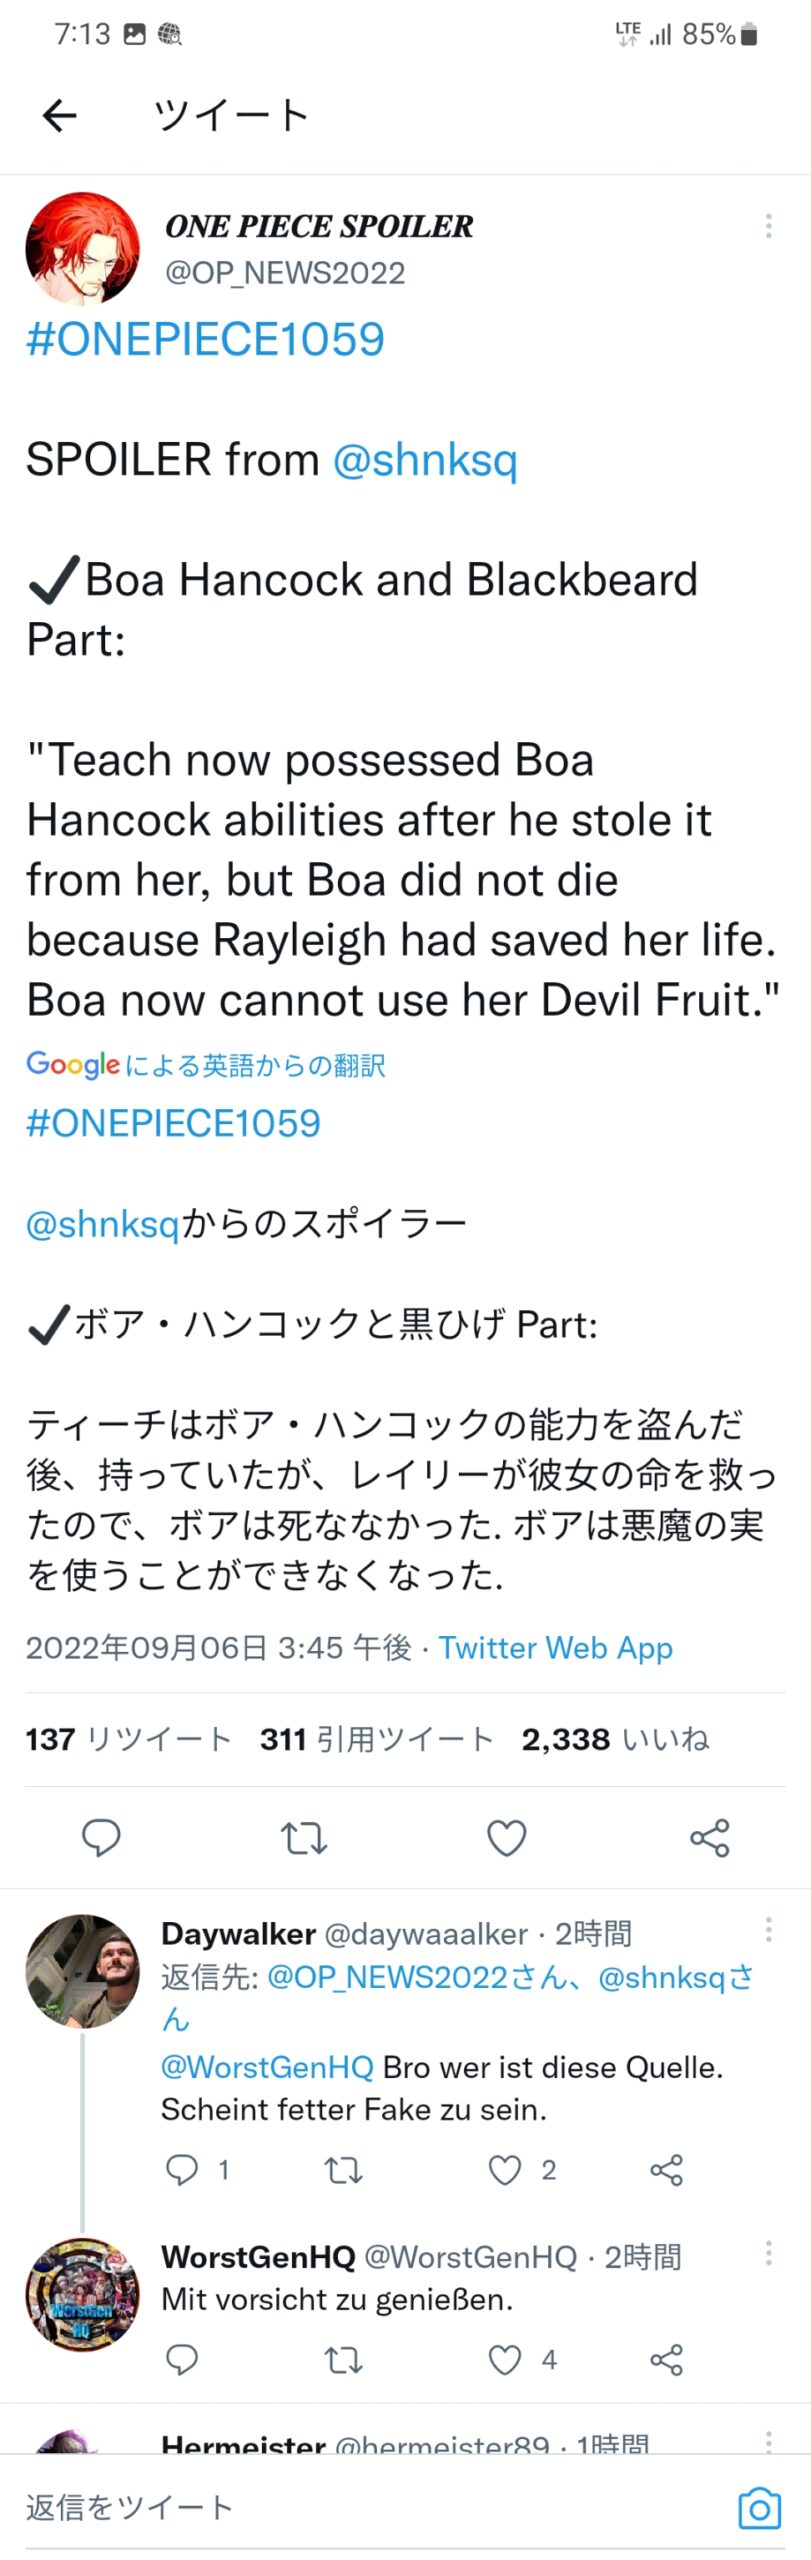The height and width of the screenshot is (2560, 811).
Task: Share WorstGenHQ's reply
Action: [x=666, y=2360]
